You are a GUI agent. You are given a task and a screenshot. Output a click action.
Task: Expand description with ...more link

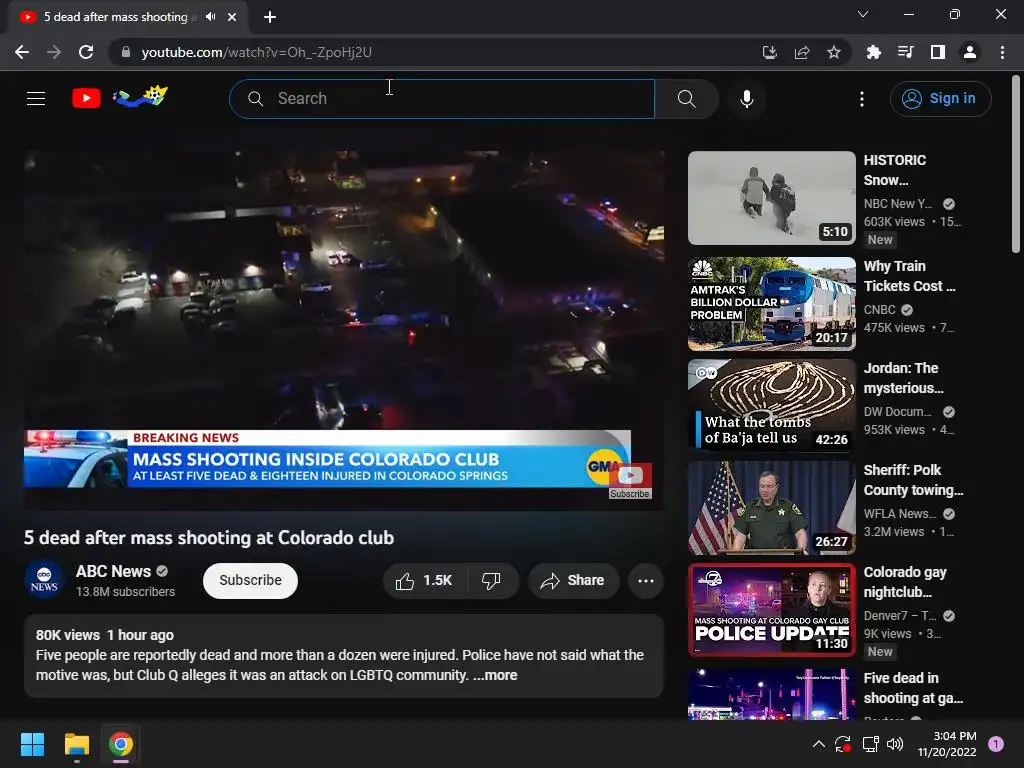point(495,675)
